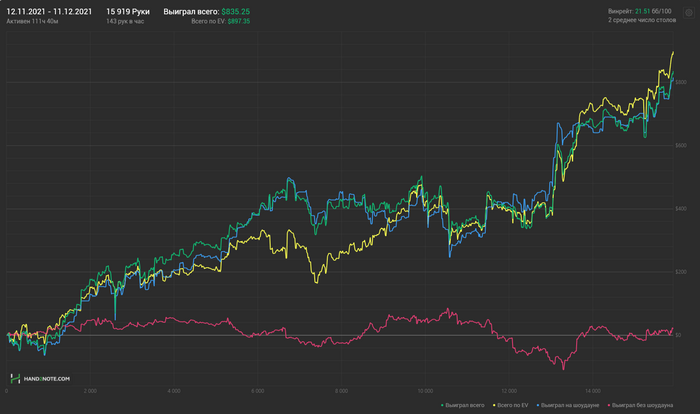The height and width of the screenshot is (414, 700).
Task: Click the '6 000' x-axis label
Action: (258, 391)
